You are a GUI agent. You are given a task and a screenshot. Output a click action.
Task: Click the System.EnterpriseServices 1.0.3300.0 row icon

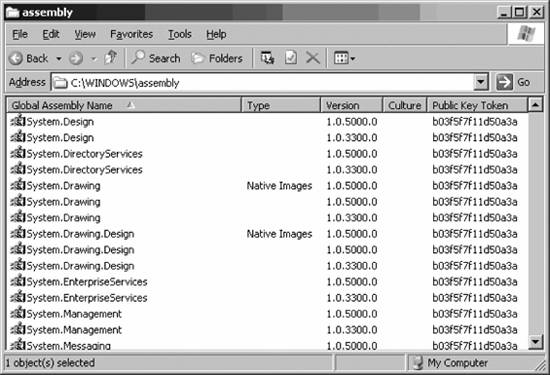[x=18, y=297]
